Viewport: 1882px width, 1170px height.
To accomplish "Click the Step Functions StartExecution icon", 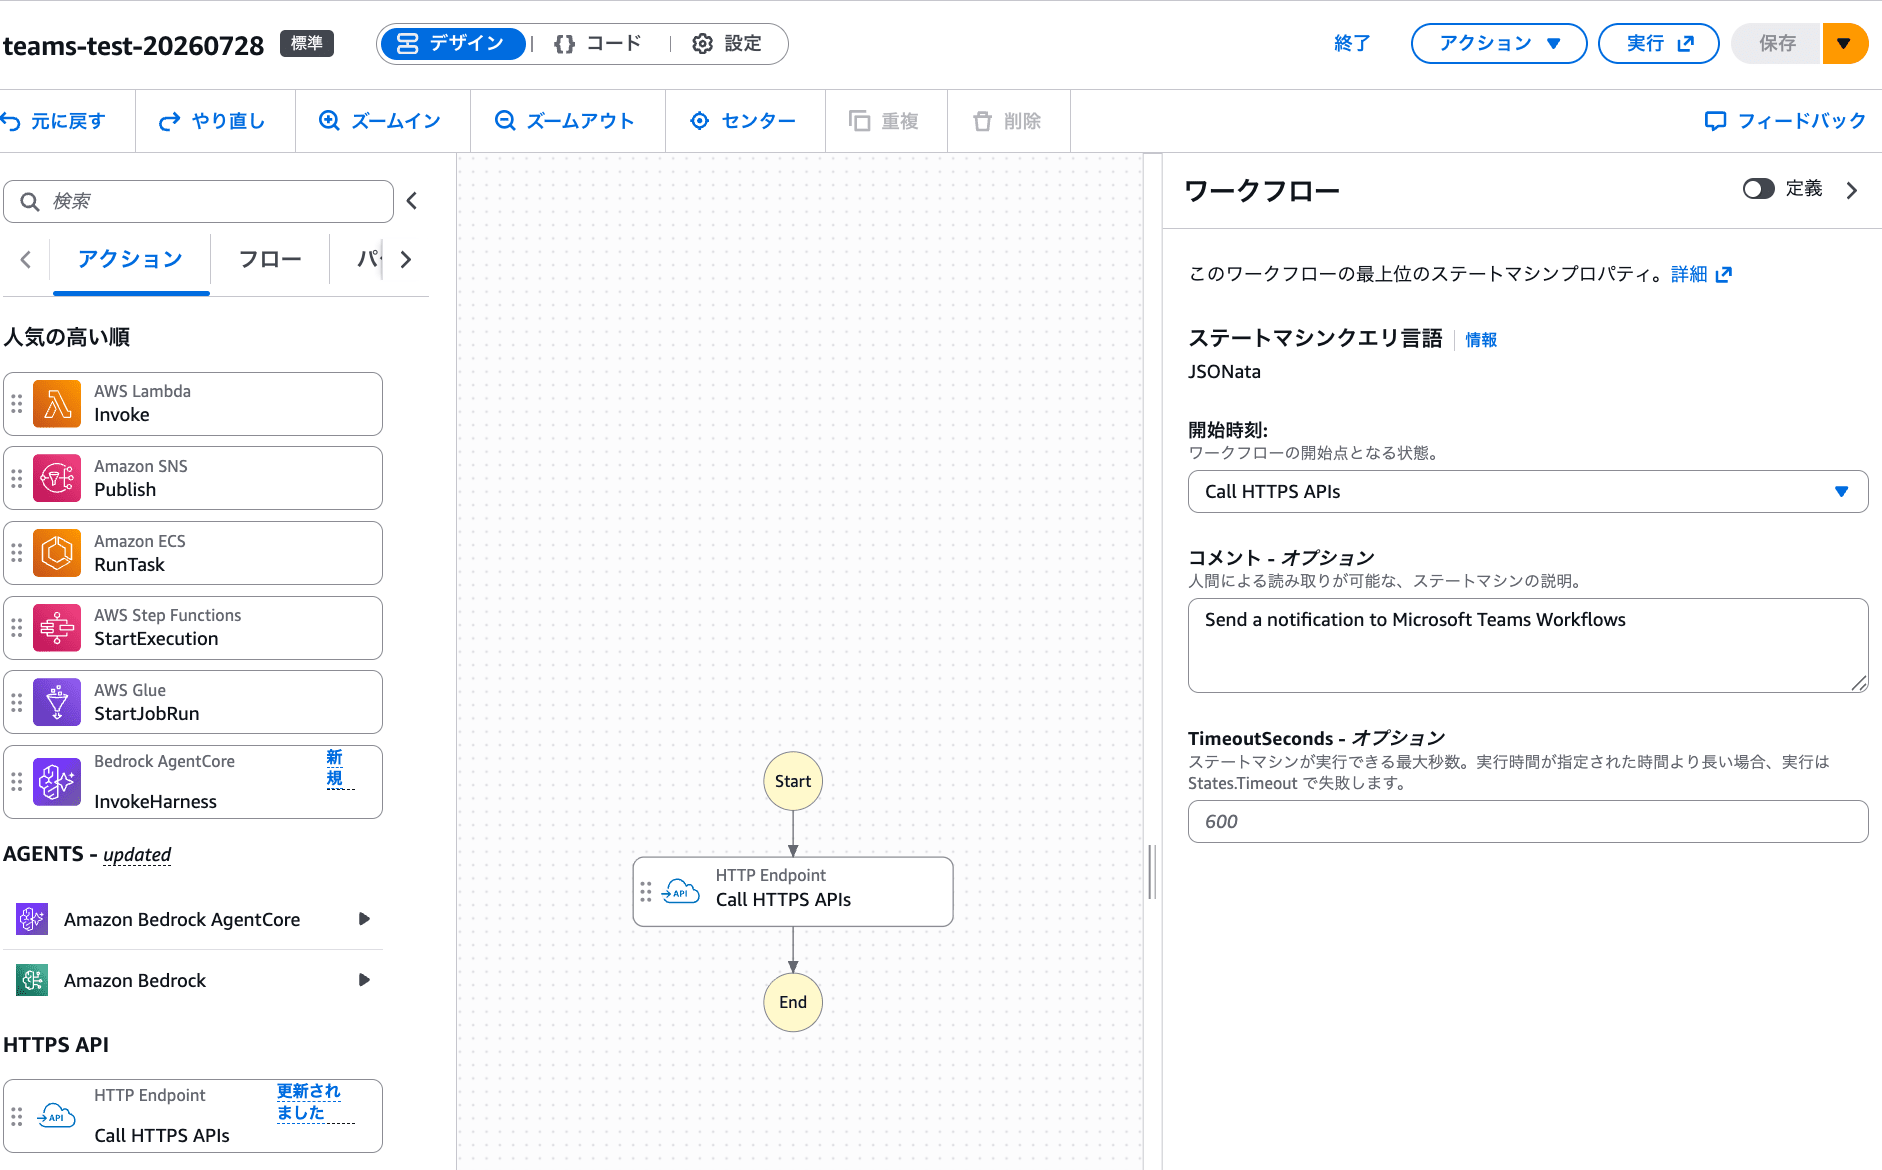I will click(57, 628).
